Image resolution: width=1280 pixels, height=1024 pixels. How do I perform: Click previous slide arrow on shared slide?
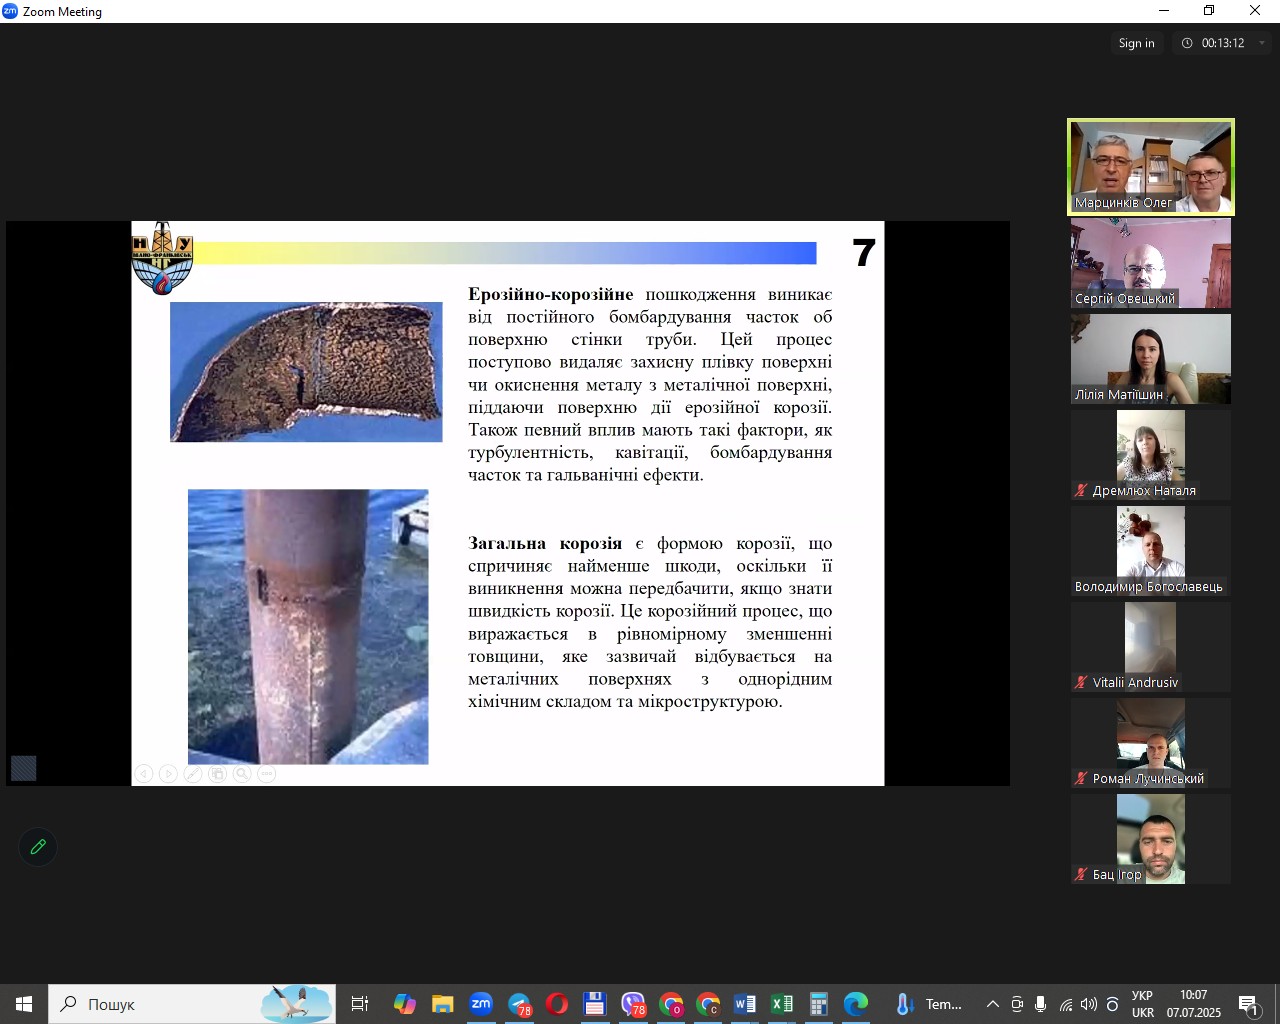144,774
